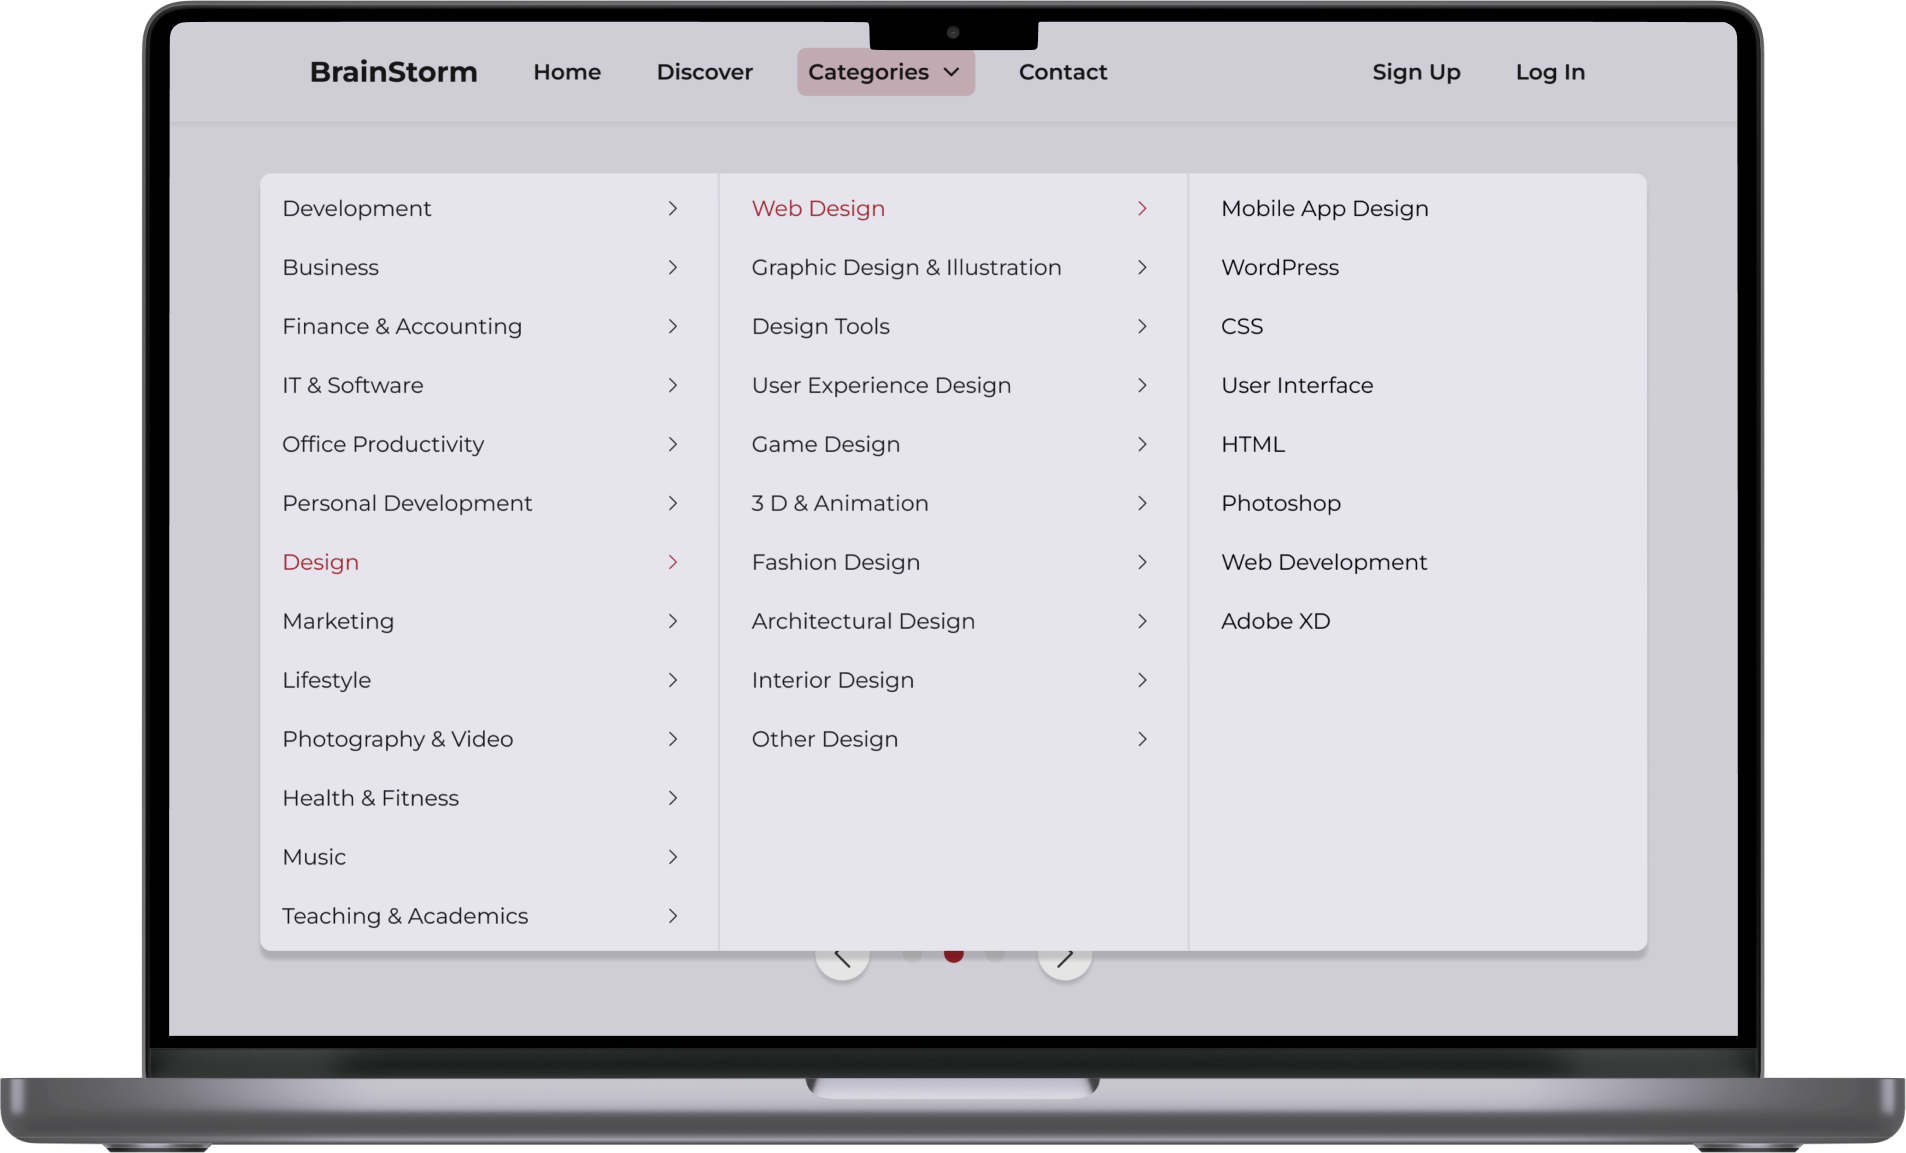The height and width of the screenshot is (1153, 1906).
Task: Go to the Contact menu item
Action: tap(1062, 72)
